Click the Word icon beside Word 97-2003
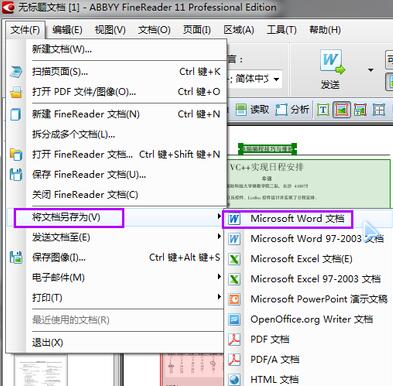Viewport: 393px width, 386px height. (x=234, y=239)
